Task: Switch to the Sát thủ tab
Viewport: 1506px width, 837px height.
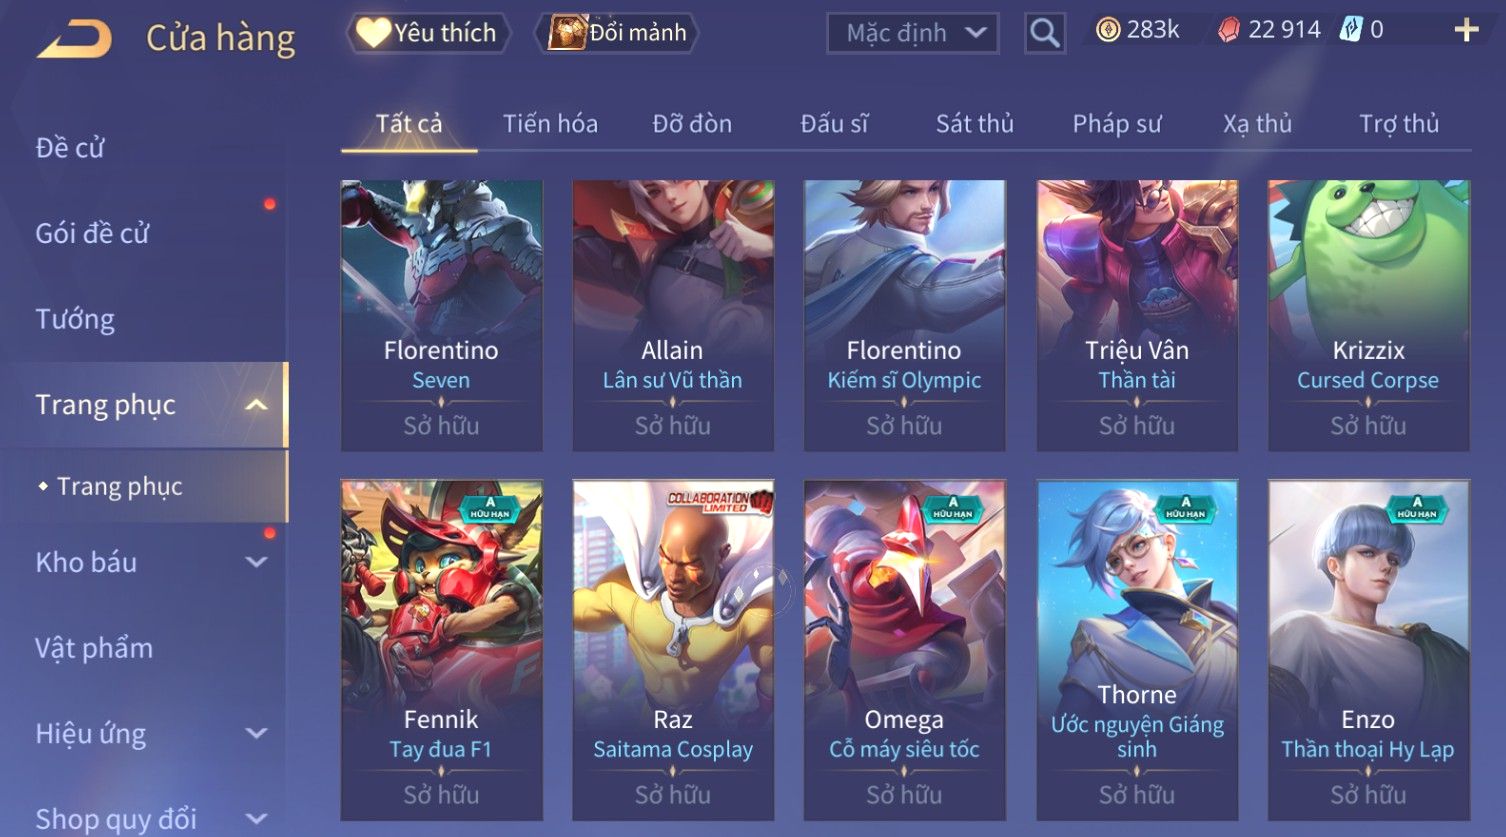Action: coord(974,124)
